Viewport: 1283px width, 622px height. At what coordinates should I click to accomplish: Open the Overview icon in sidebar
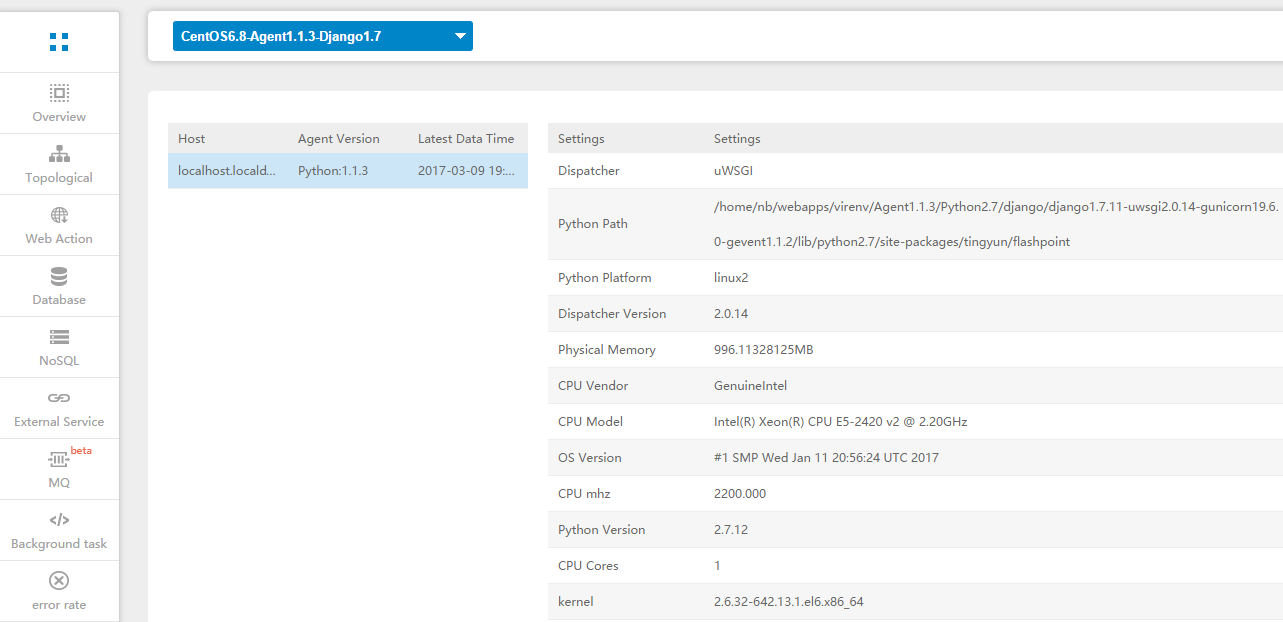point(59,93)
